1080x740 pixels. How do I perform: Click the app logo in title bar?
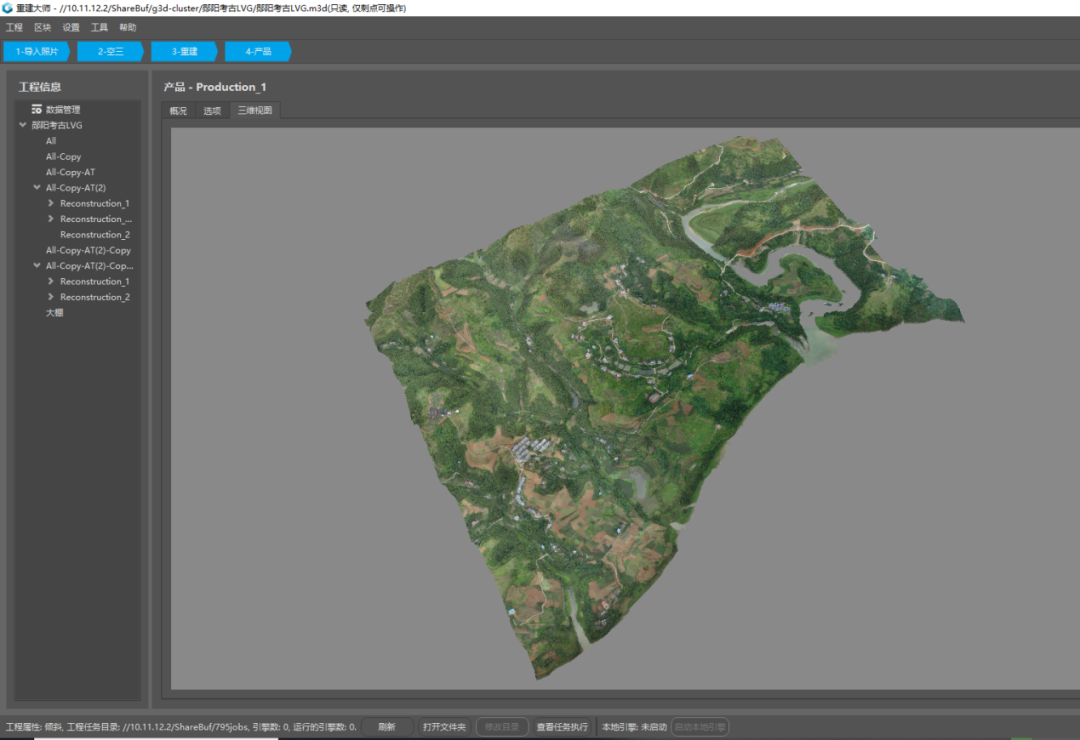[8, 8]
